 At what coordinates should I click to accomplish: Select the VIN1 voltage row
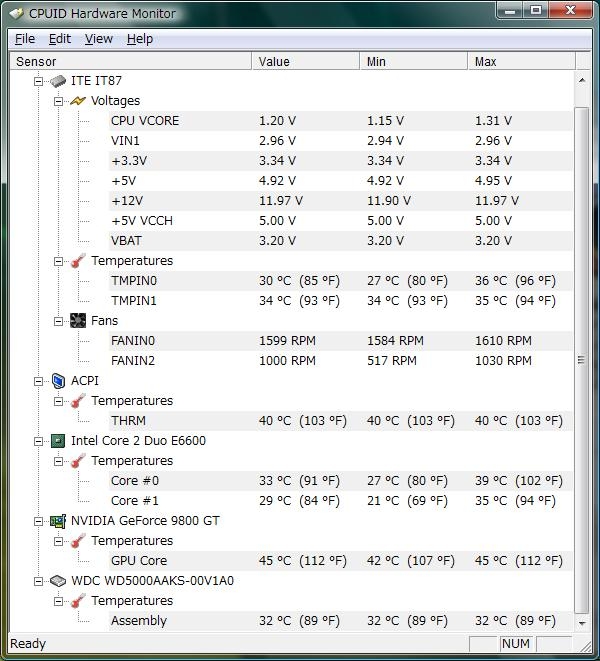coord(341,141)
